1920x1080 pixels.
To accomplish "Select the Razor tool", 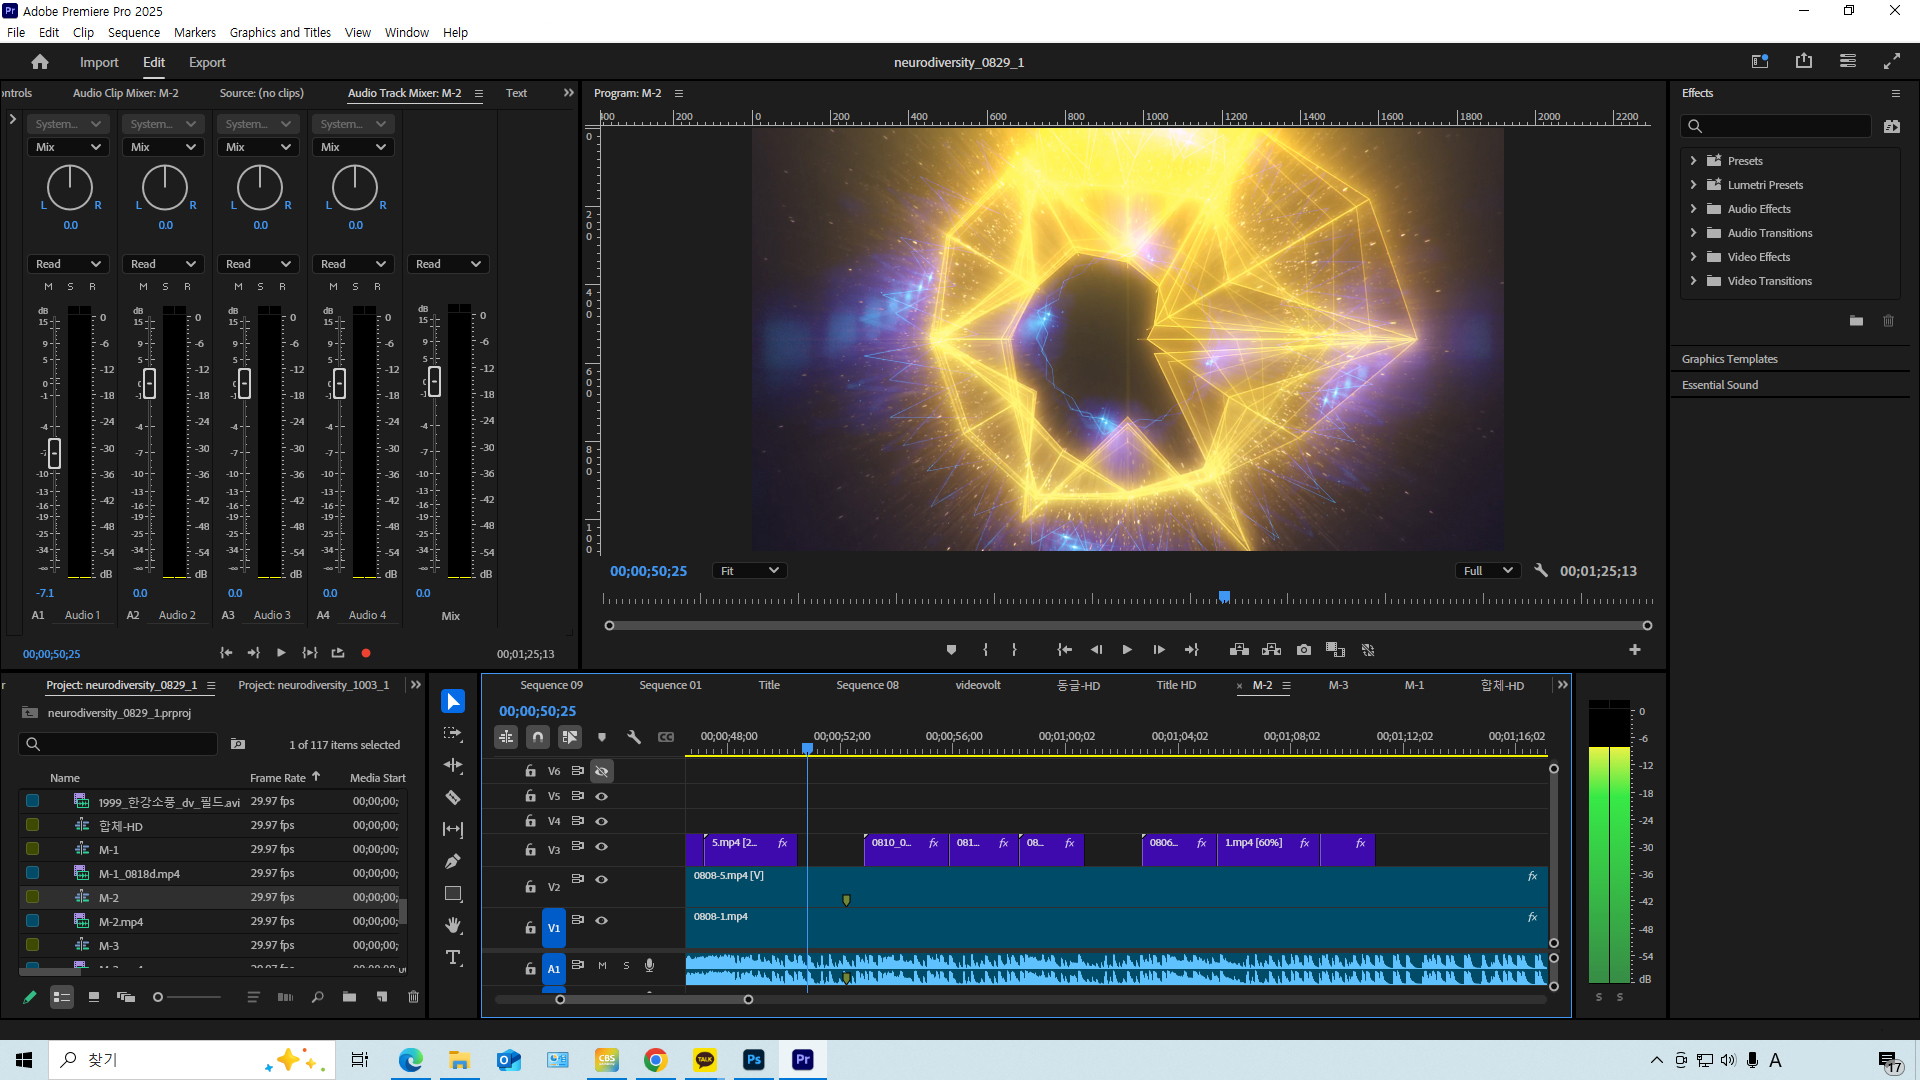I will point(453,797).
